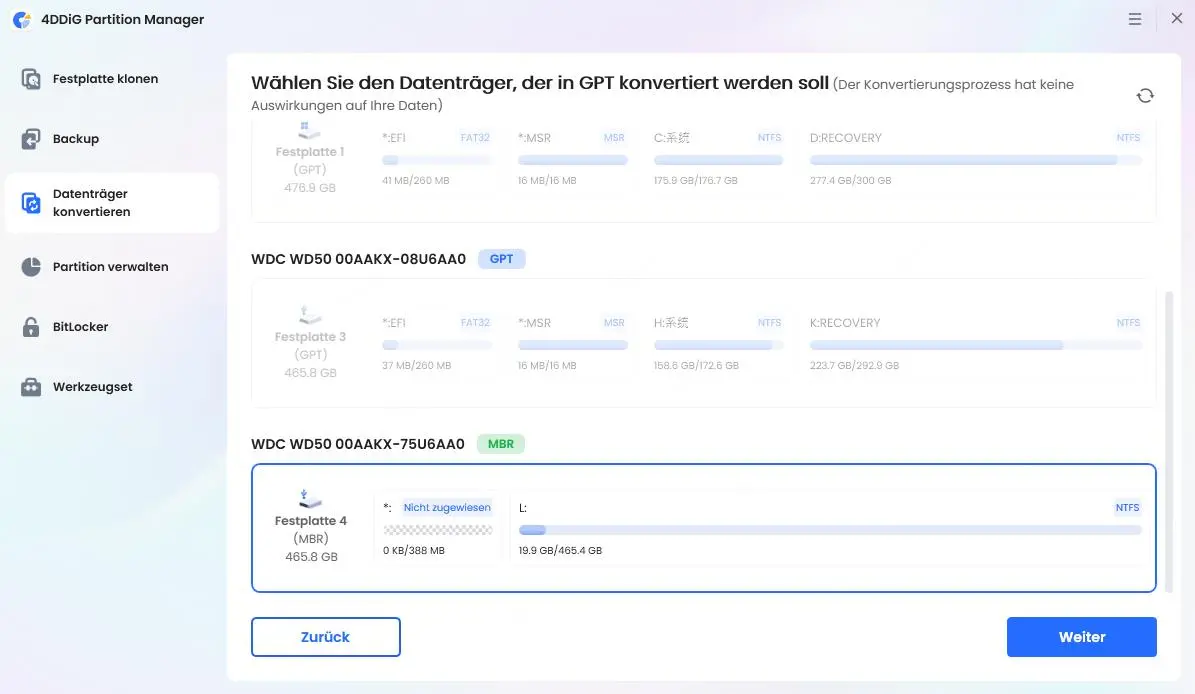Click the MSR tag on Festplatte 1

coord(614,138)
